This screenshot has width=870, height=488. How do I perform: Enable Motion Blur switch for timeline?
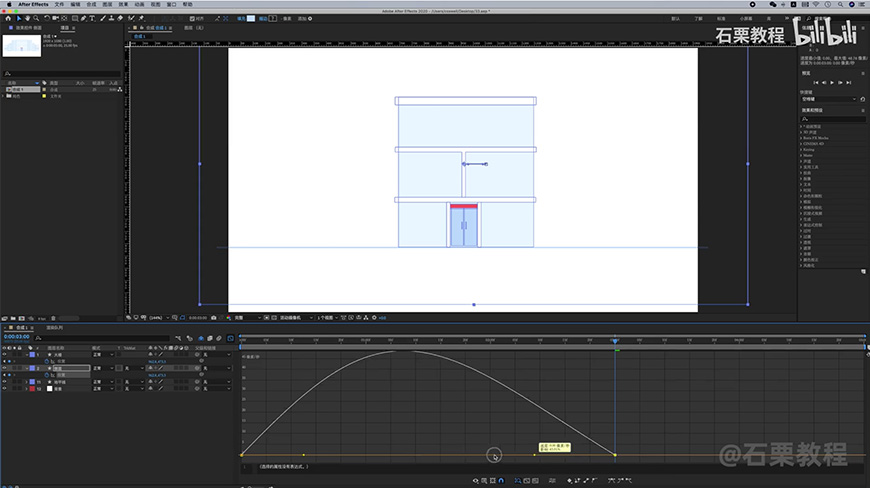[219, 338]
